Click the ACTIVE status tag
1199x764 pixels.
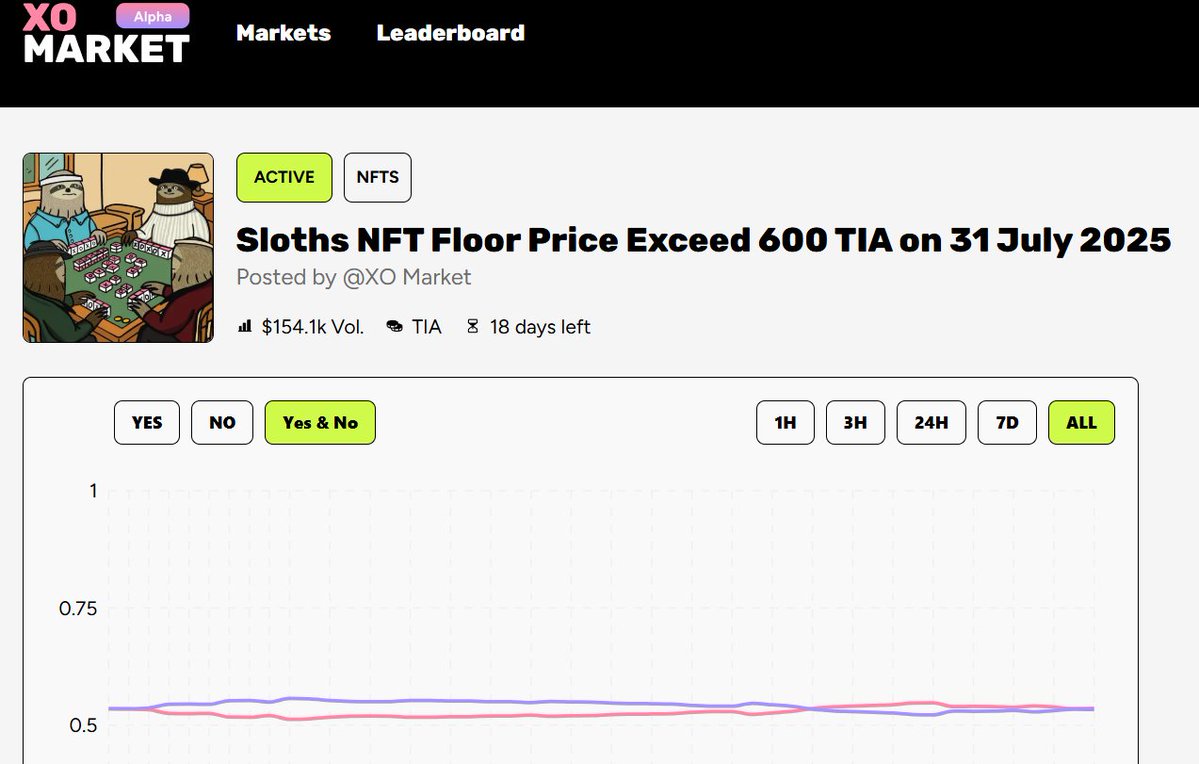click(284, 177)
